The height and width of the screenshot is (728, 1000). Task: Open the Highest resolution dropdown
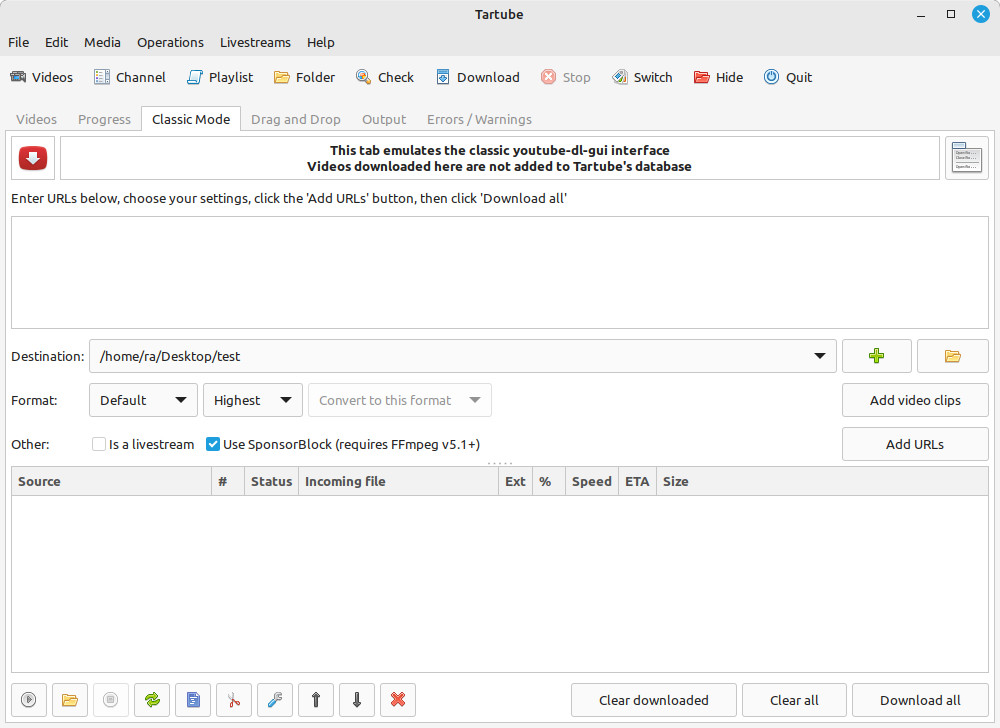click(x=253, y=400)
